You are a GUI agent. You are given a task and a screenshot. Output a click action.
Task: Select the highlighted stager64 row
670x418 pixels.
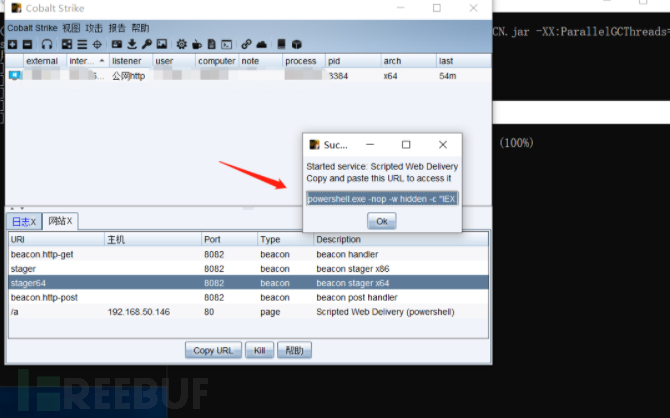248,283
